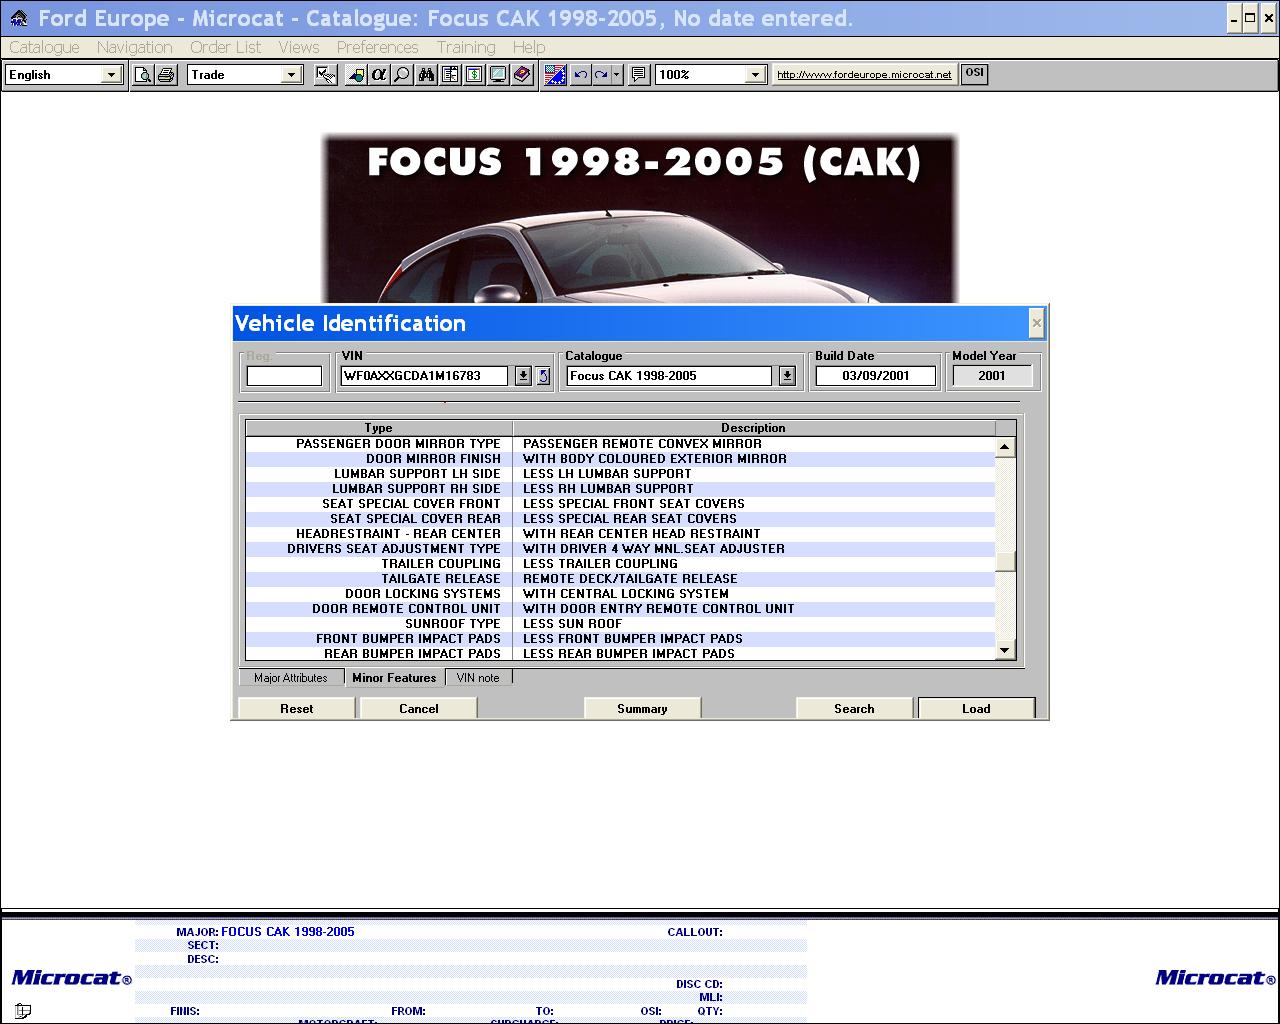1280x1024 pixels.
Task: Click the Cancel button
Action: click(418, 708)
